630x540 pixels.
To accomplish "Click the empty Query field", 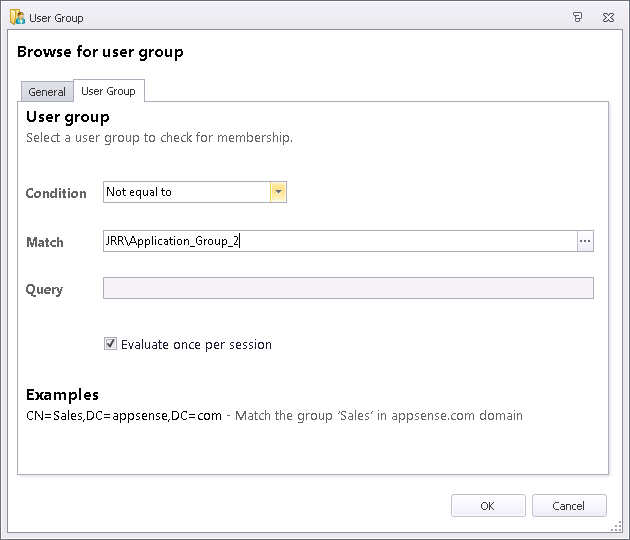I will (348, 288).
